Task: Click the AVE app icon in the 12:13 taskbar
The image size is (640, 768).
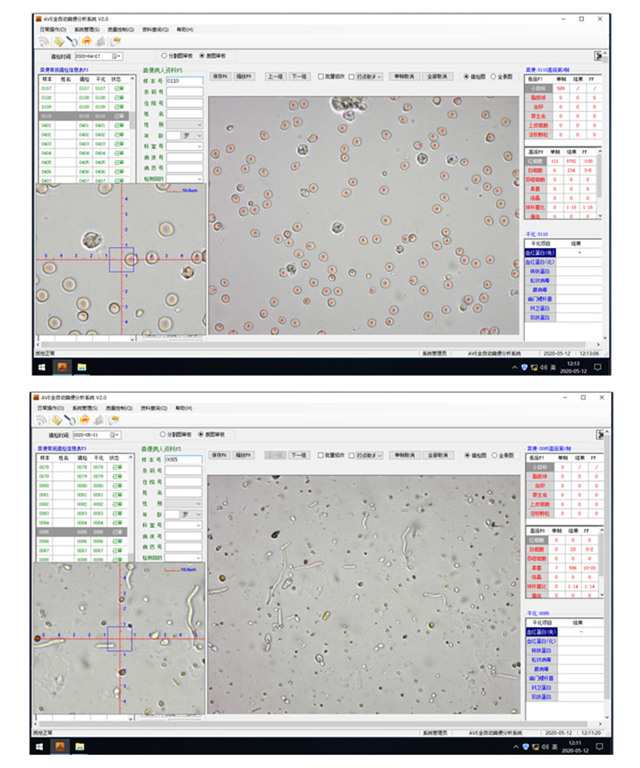Action: click(62, 367)
